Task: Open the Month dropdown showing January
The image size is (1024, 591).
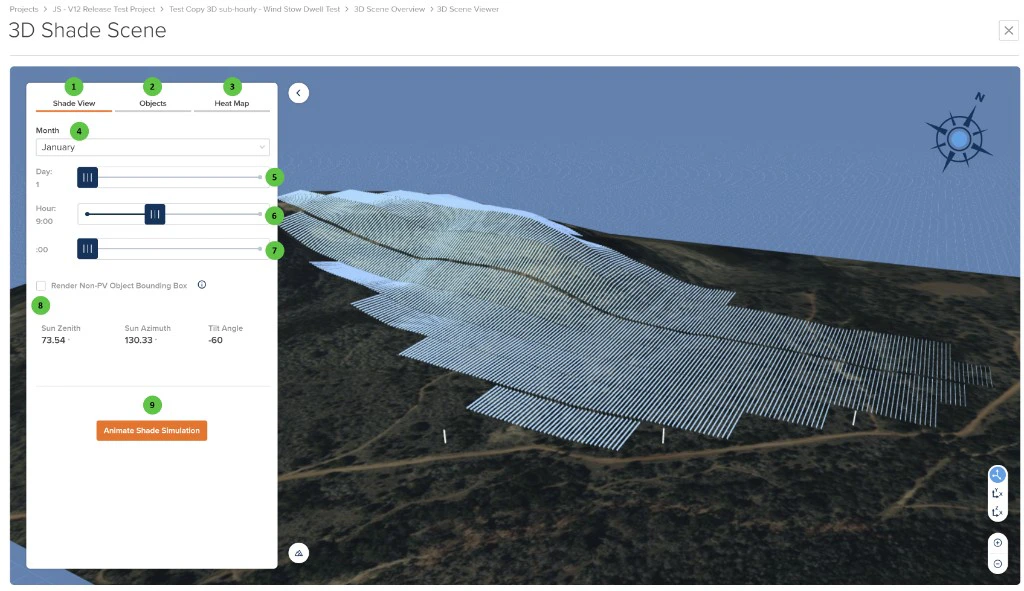Action: point(152,147)
